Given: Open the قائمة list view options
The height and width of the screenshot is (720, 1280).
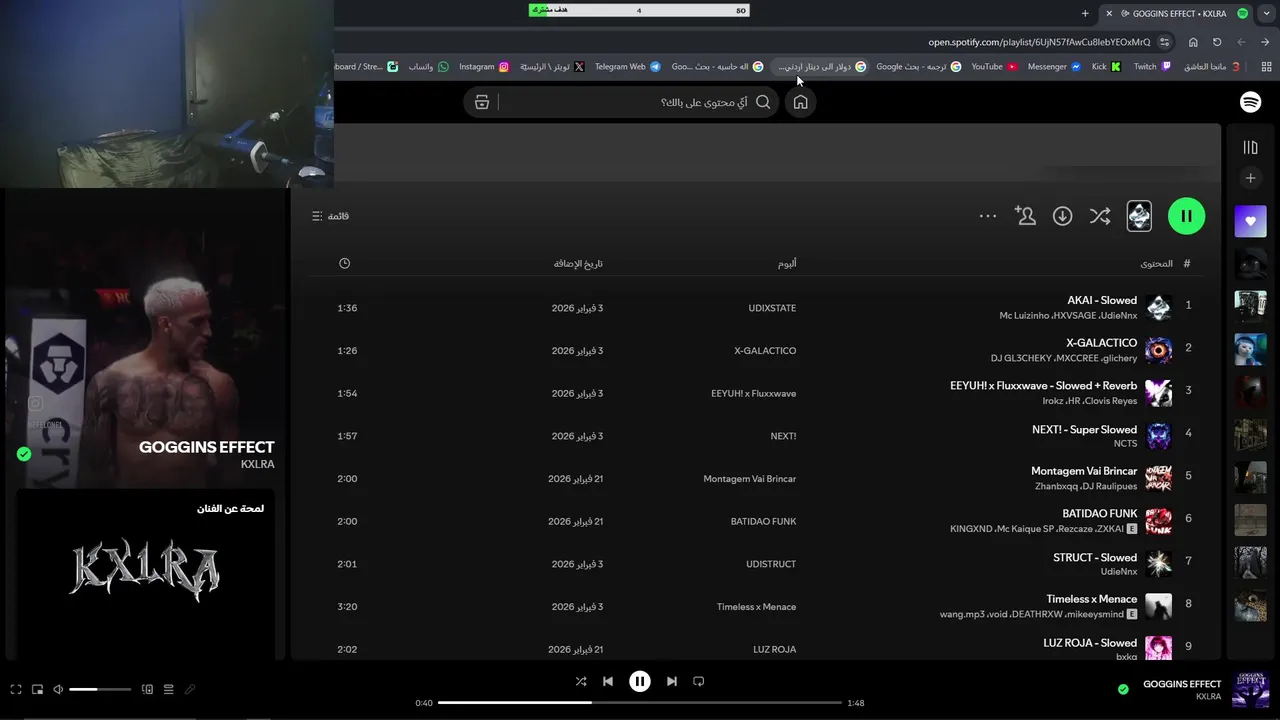Looking at the screenshot, I should (x=331, y=216).
